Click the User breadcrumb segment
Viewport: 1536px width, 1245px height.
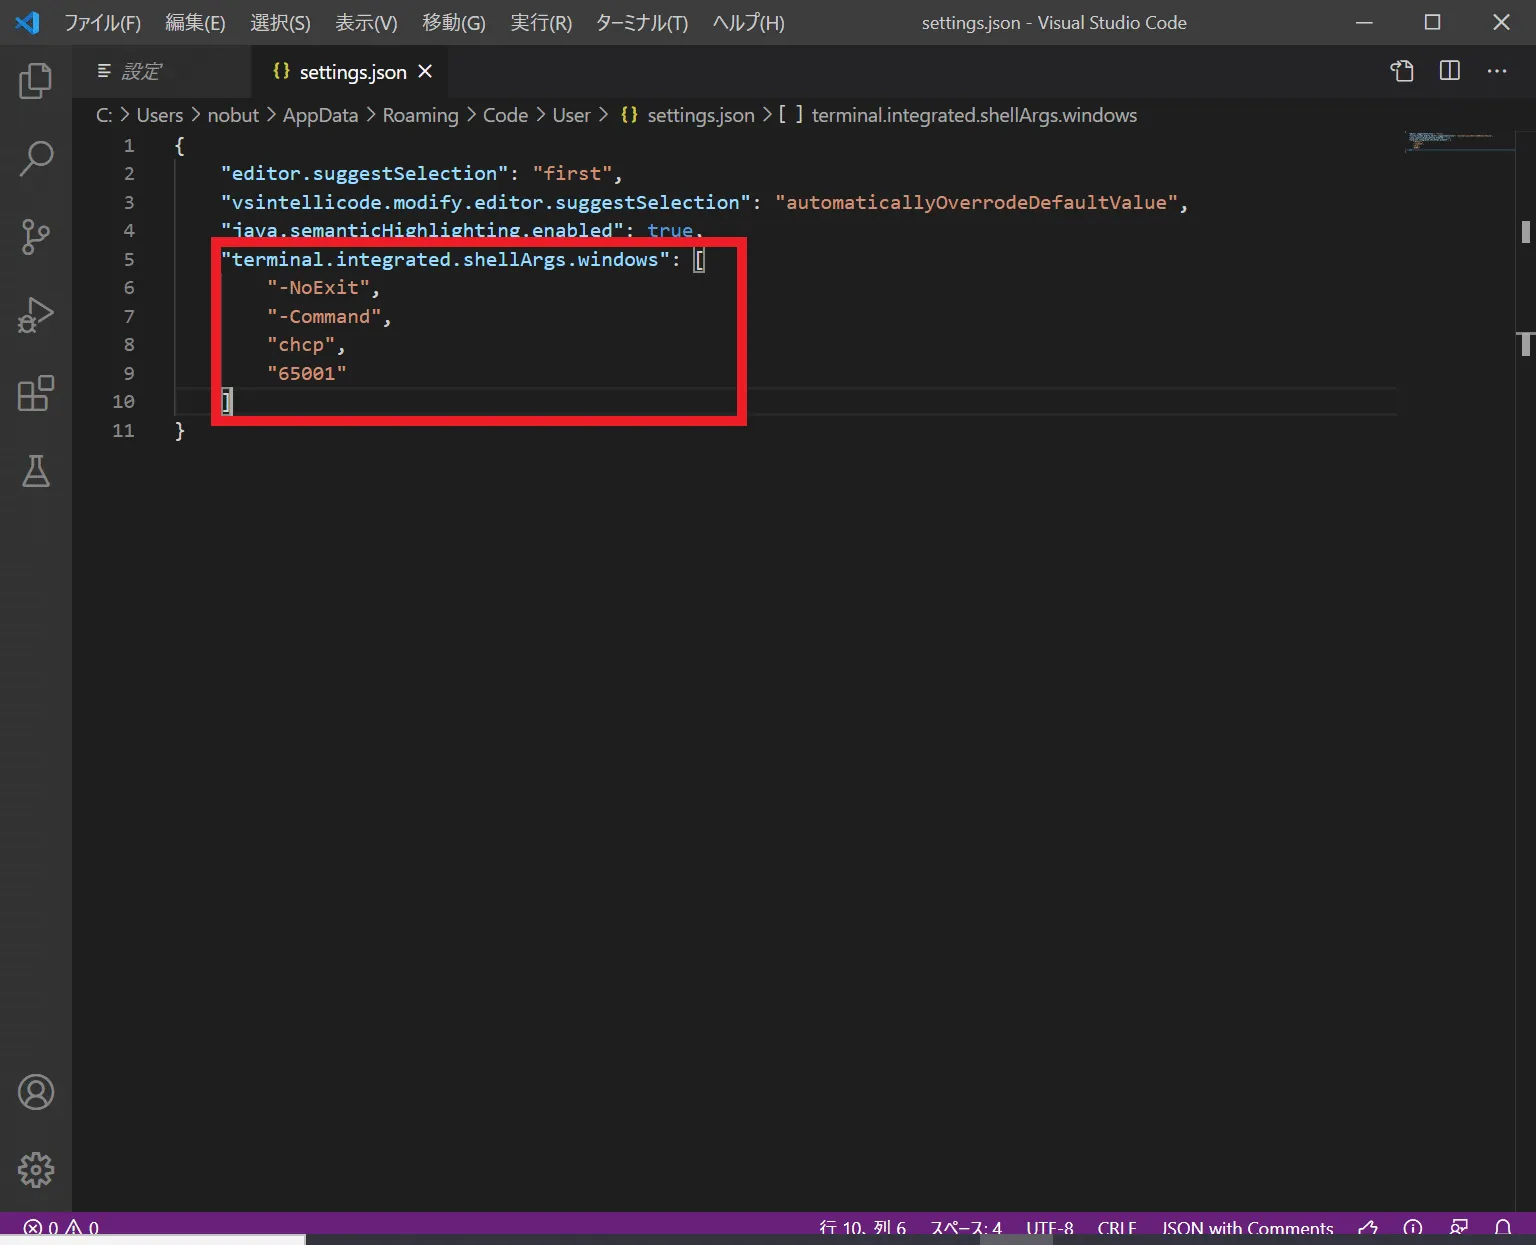(x=571, y=115)
